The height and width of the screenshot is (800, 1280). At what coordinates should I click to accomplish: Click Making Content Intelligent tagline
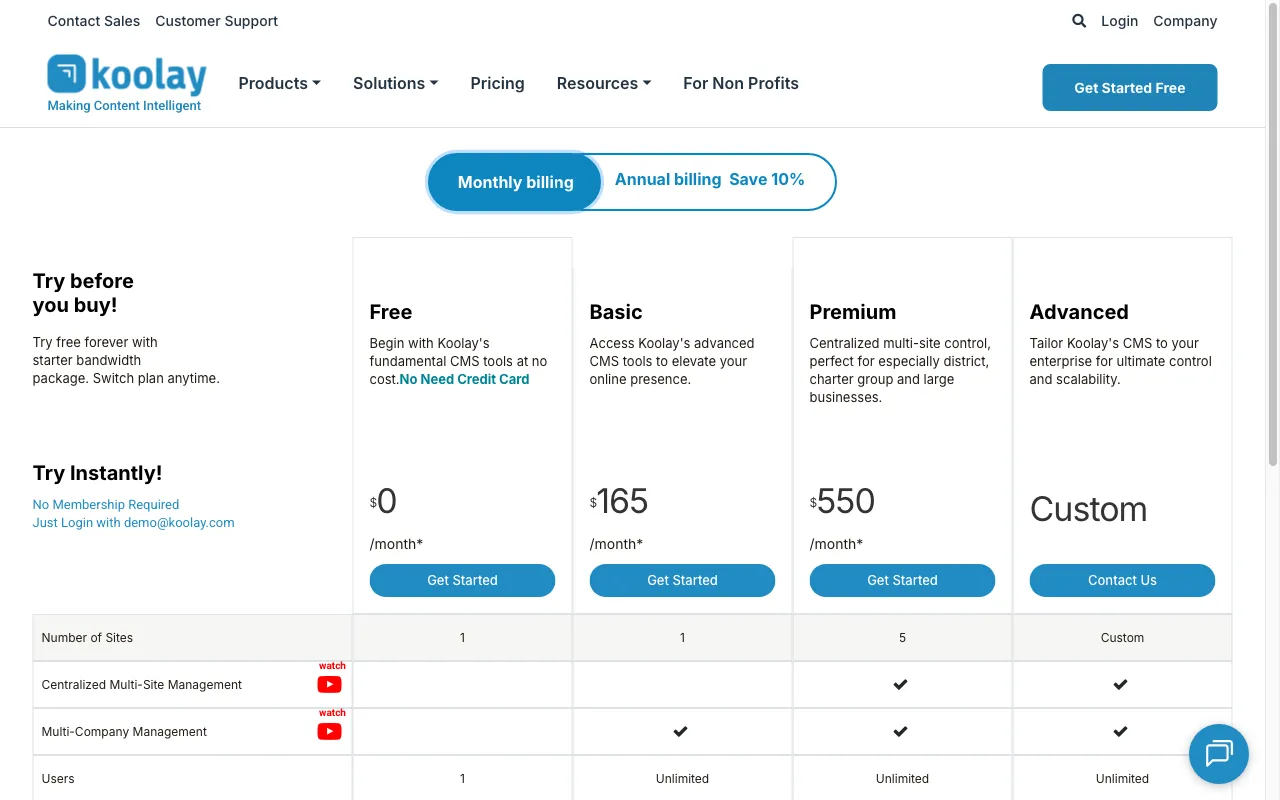(x=124, y=105)
